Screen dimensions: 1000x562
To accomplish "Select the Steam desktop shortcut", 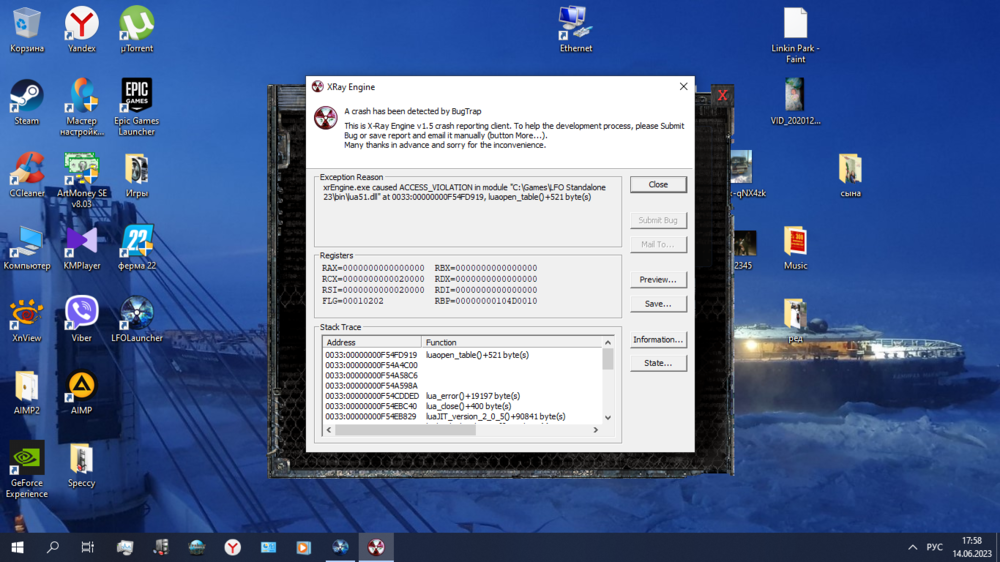I will coord(26,102).
